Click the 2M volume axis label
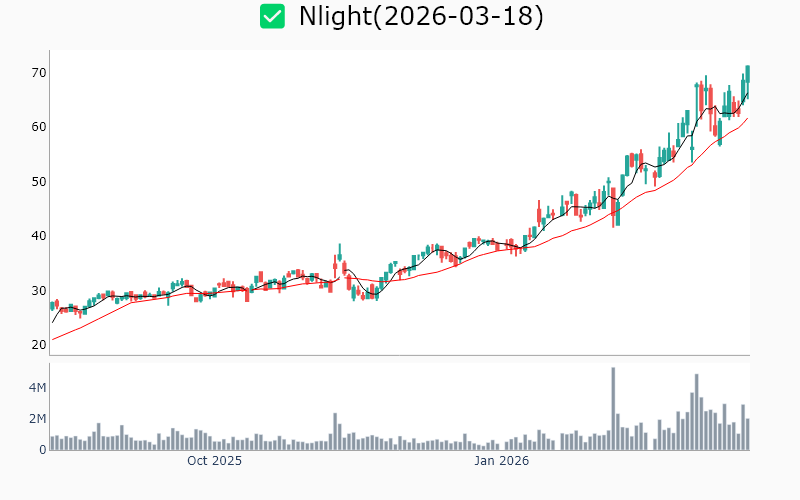Image resolution: width=800 pixels, height=500 pixels. point(36,418)
